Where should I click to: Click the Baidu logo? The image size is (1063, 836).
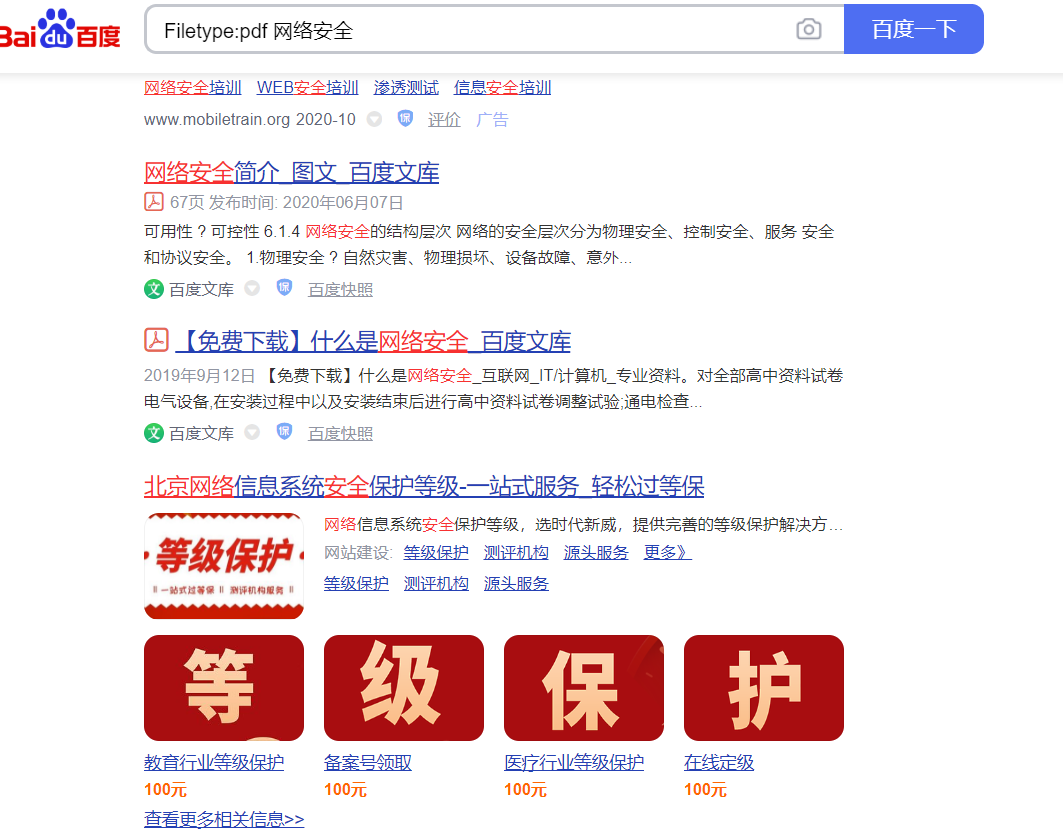(x=60, y=29)
